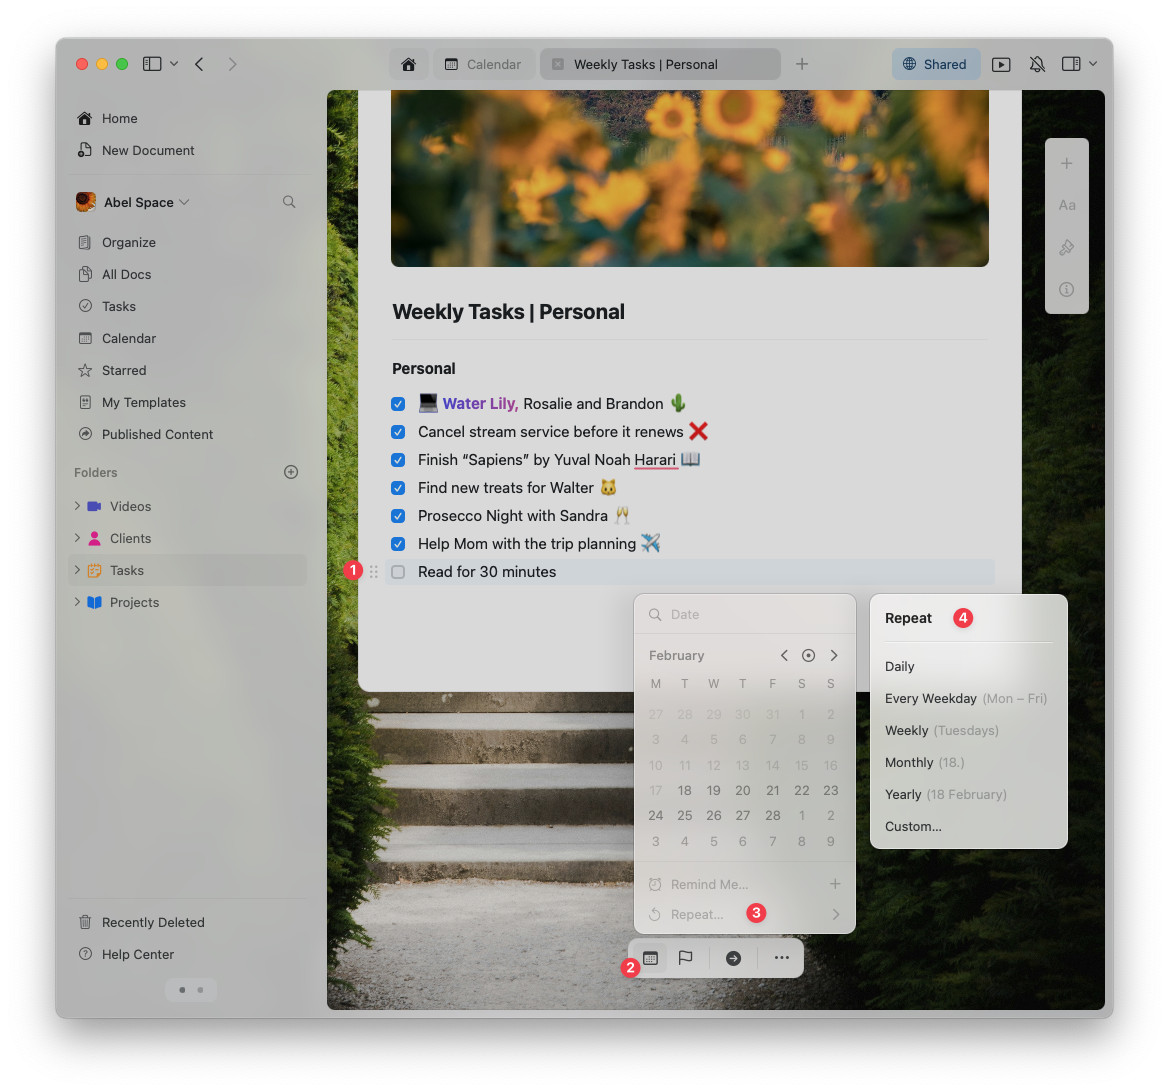Viewport: 1169px width, 1092px height.
Task: Flag the task using the flag icon
Action: coord(686,957)
